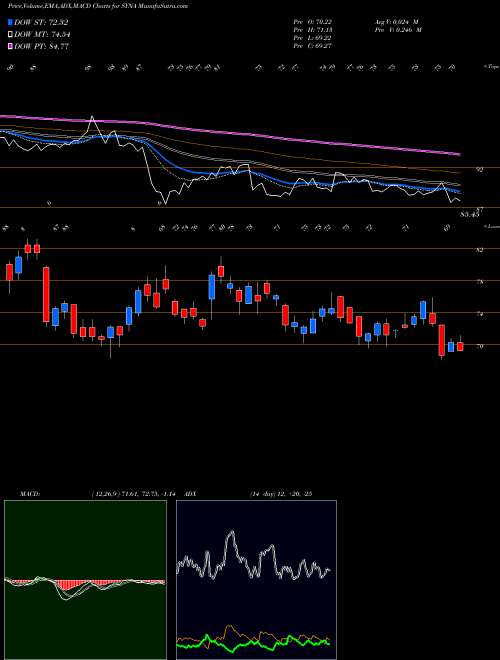Click the spike peak on the white price line
The image size is (500, 660).
(x=92, y=118)
